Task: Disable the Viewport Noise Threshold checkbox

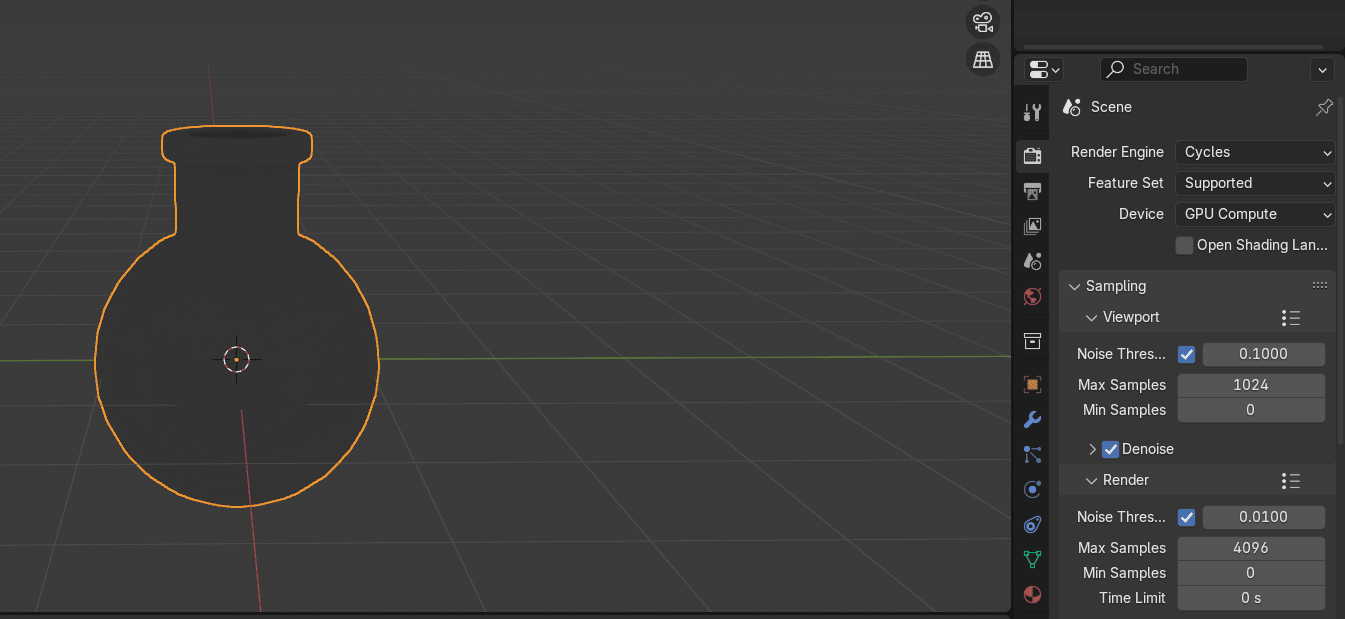Action: (x=1187, y=354)
